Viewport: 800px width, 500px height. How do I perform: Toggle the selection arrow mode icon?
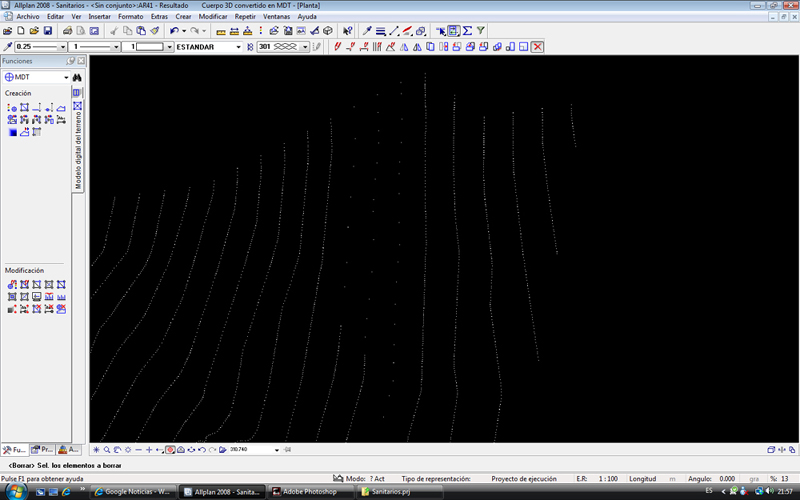[440, 31]
